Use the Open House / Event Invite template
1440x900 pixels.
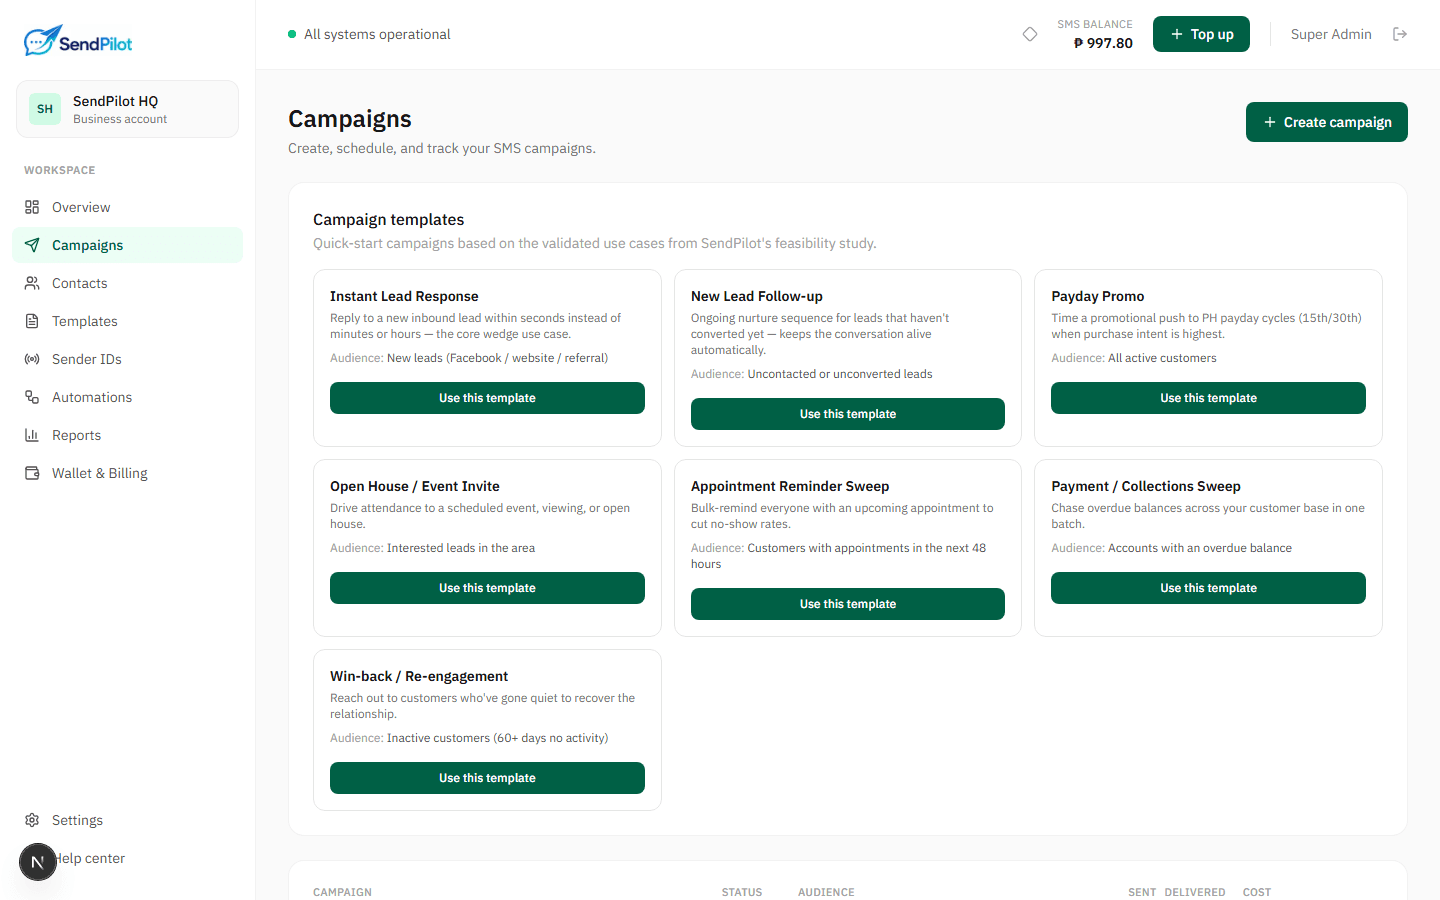(x=487, y=588)
